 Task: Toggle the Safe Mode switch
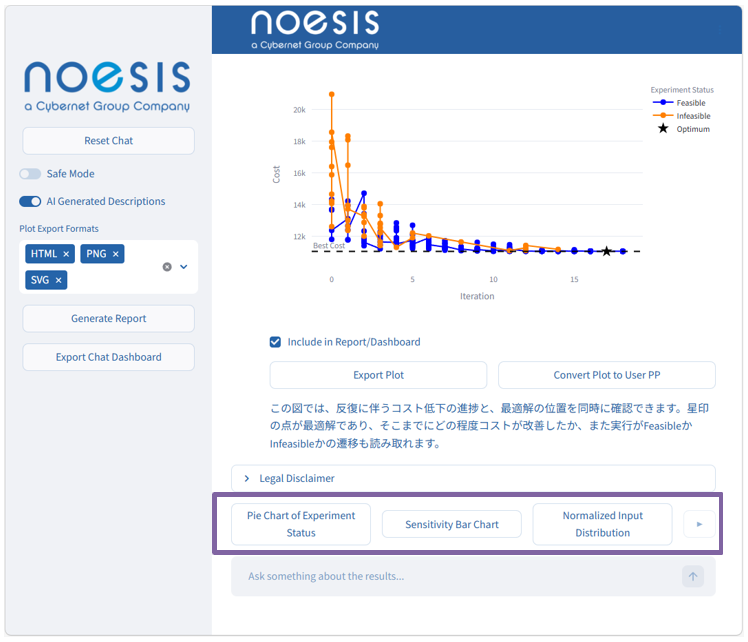point(30,174)
